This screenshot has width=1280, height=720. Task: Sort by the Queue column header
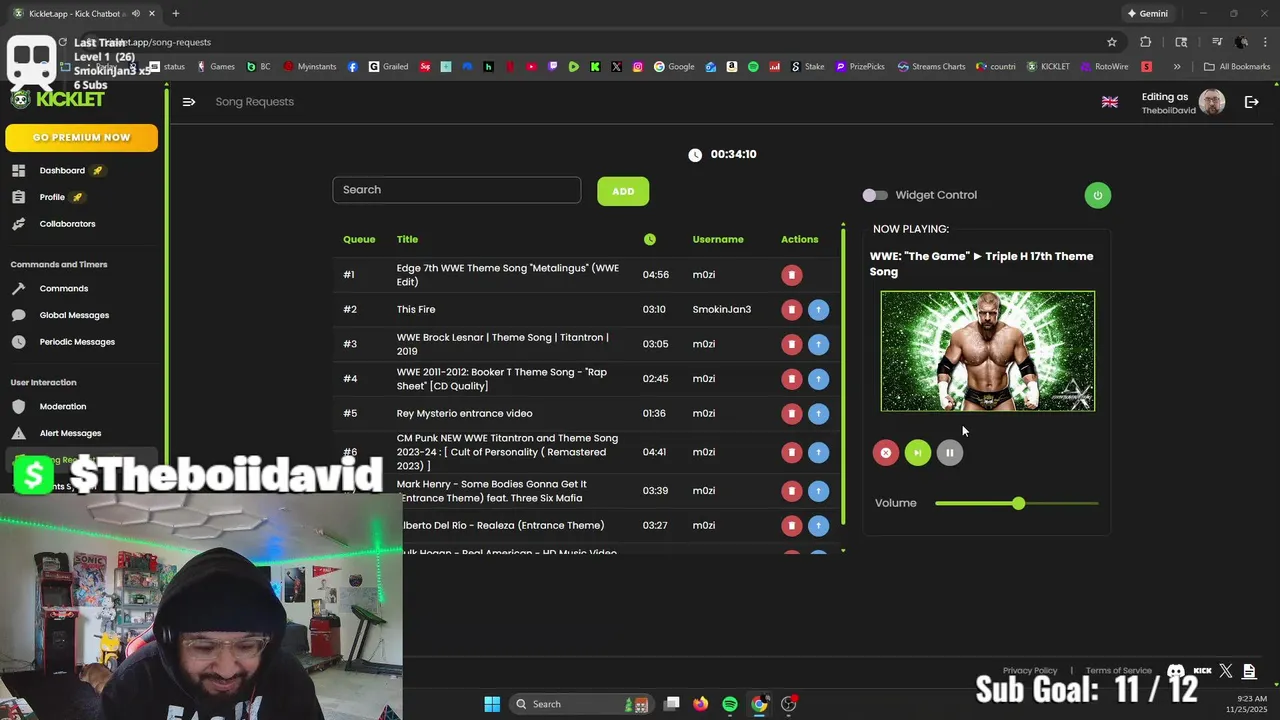tap(359, 240)
